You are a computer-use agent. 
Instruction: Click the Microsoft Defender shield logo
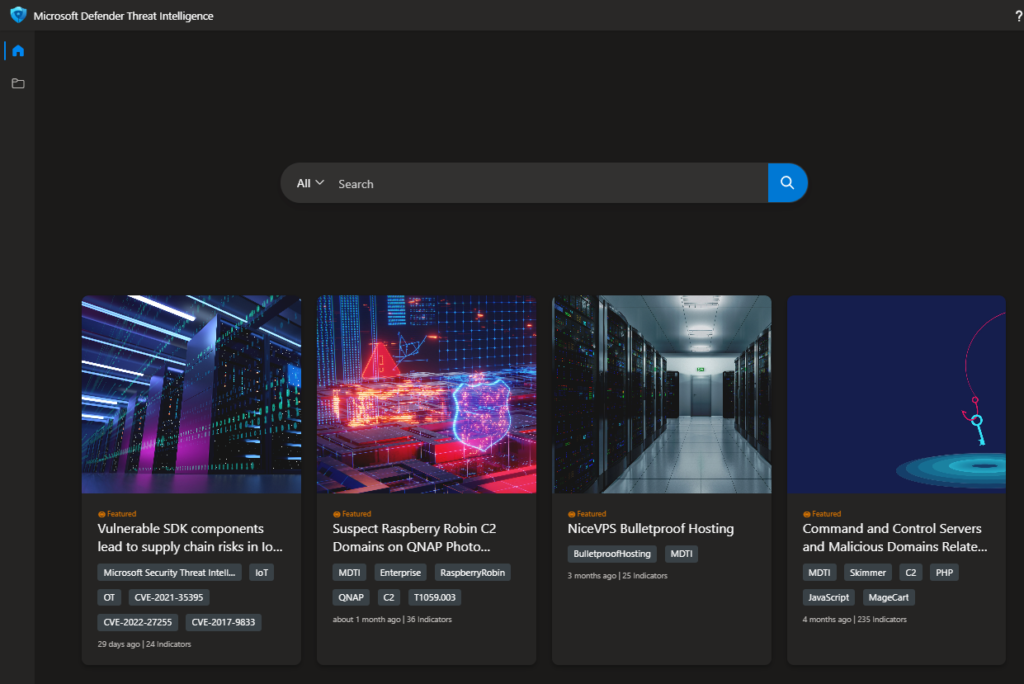point(18,15)
